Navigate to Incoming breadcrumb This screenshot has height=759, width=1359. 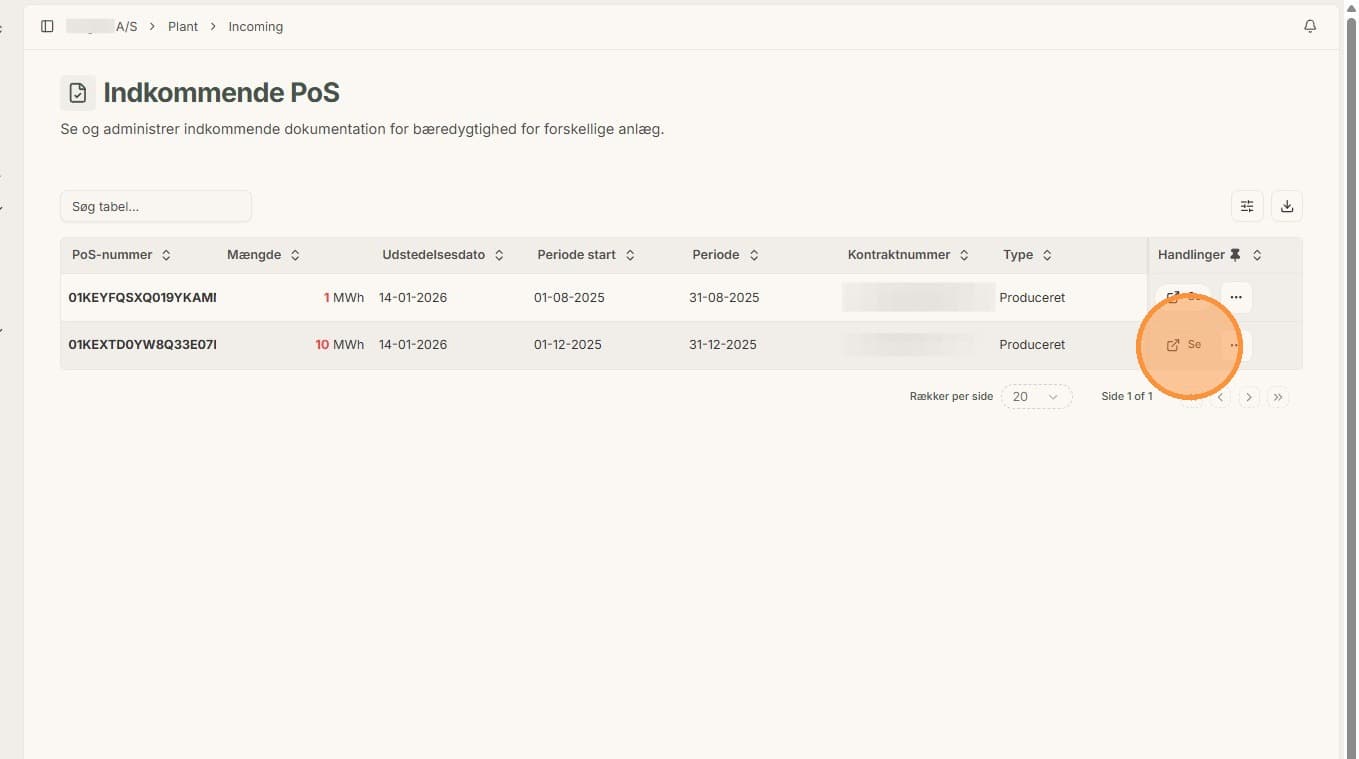tap(255, 27)
